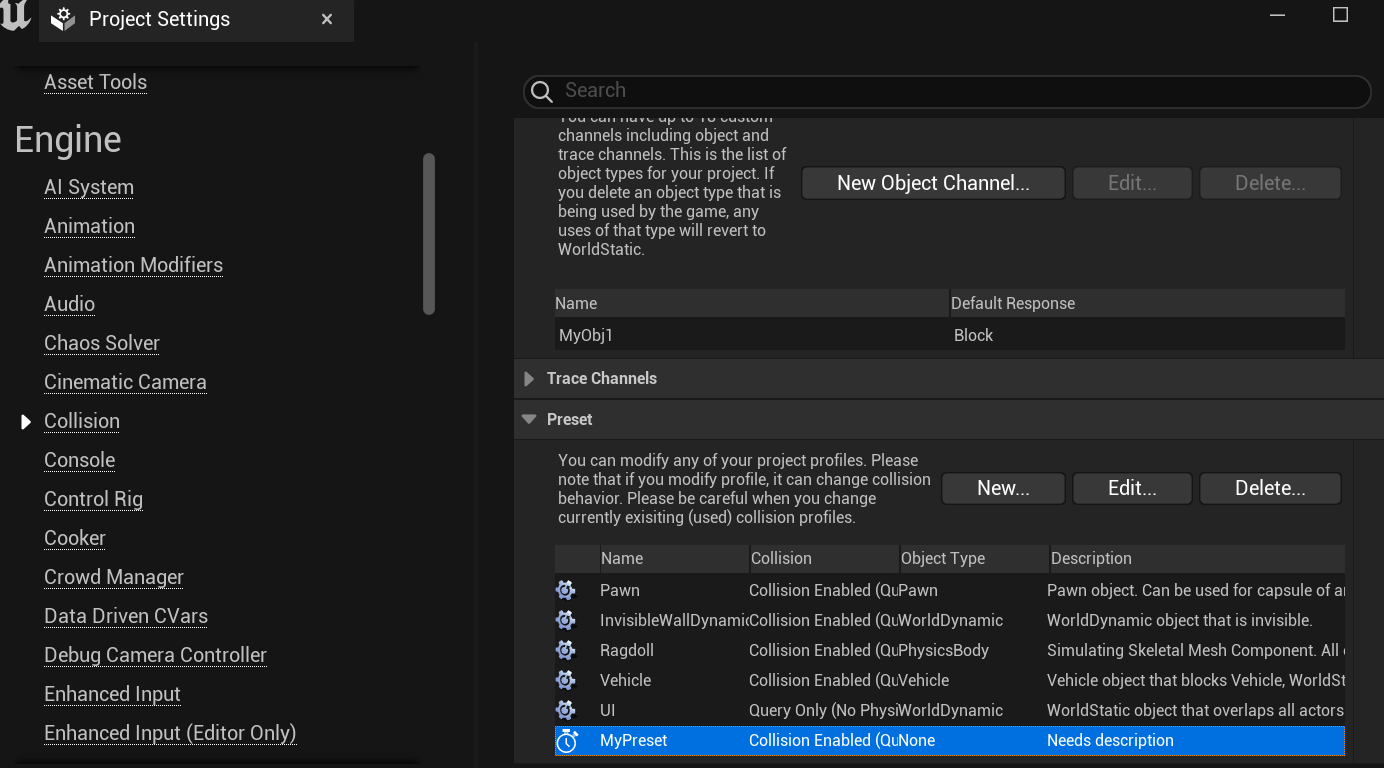Click the PhysicsBody object type cell
The width and height of the screenshot is (1384, 768).
(943, 650)
